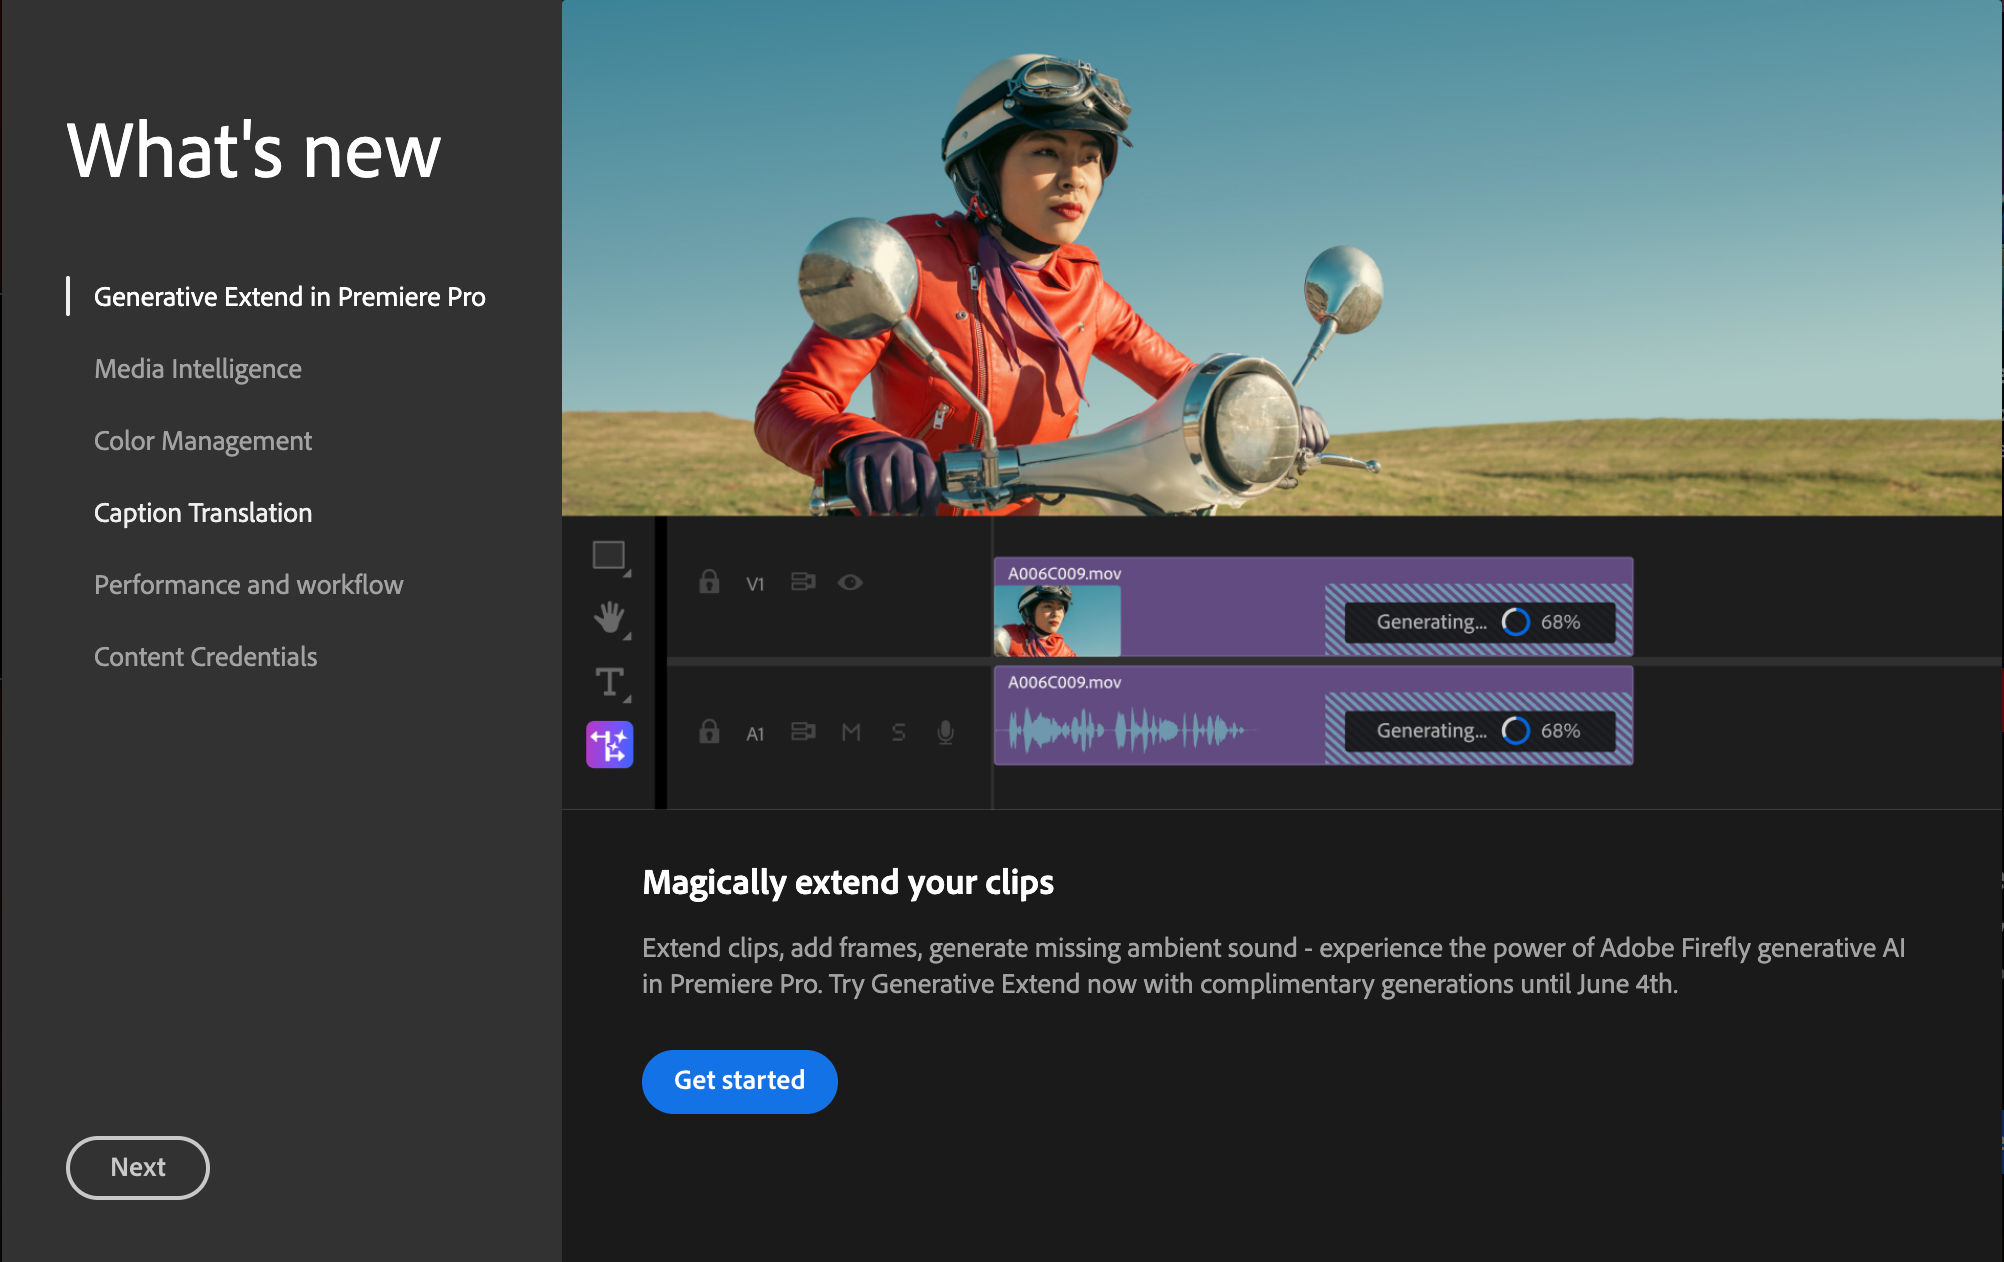This screenshot has width=2004, height=1262.
Task: Click the audio clip waveform on A1
Action: tap(1127, 731)
